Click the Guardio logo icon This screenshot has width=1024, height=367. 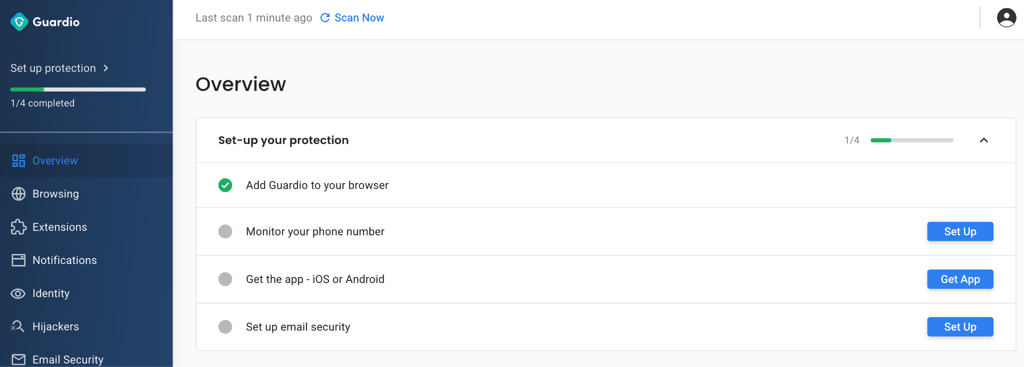click(19, 22)
